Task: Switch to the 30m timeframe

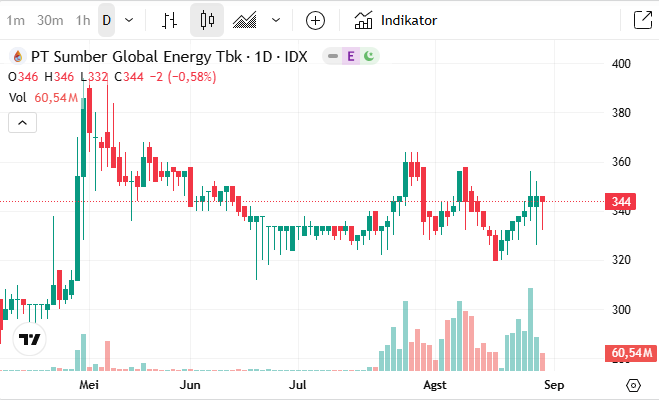Action: click(50, 20)
